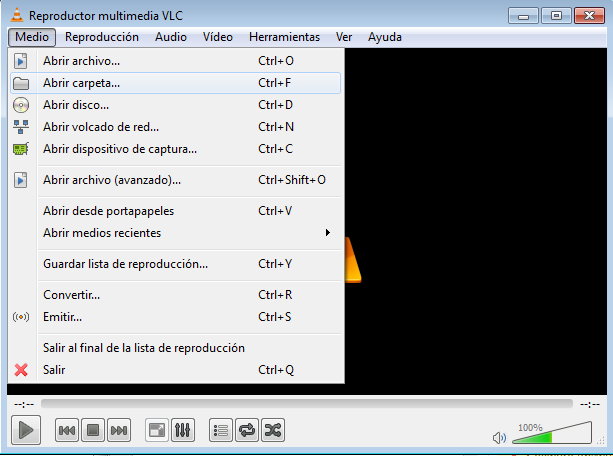
Task: Start playback with the Play button
Action: tap(26, 430)
